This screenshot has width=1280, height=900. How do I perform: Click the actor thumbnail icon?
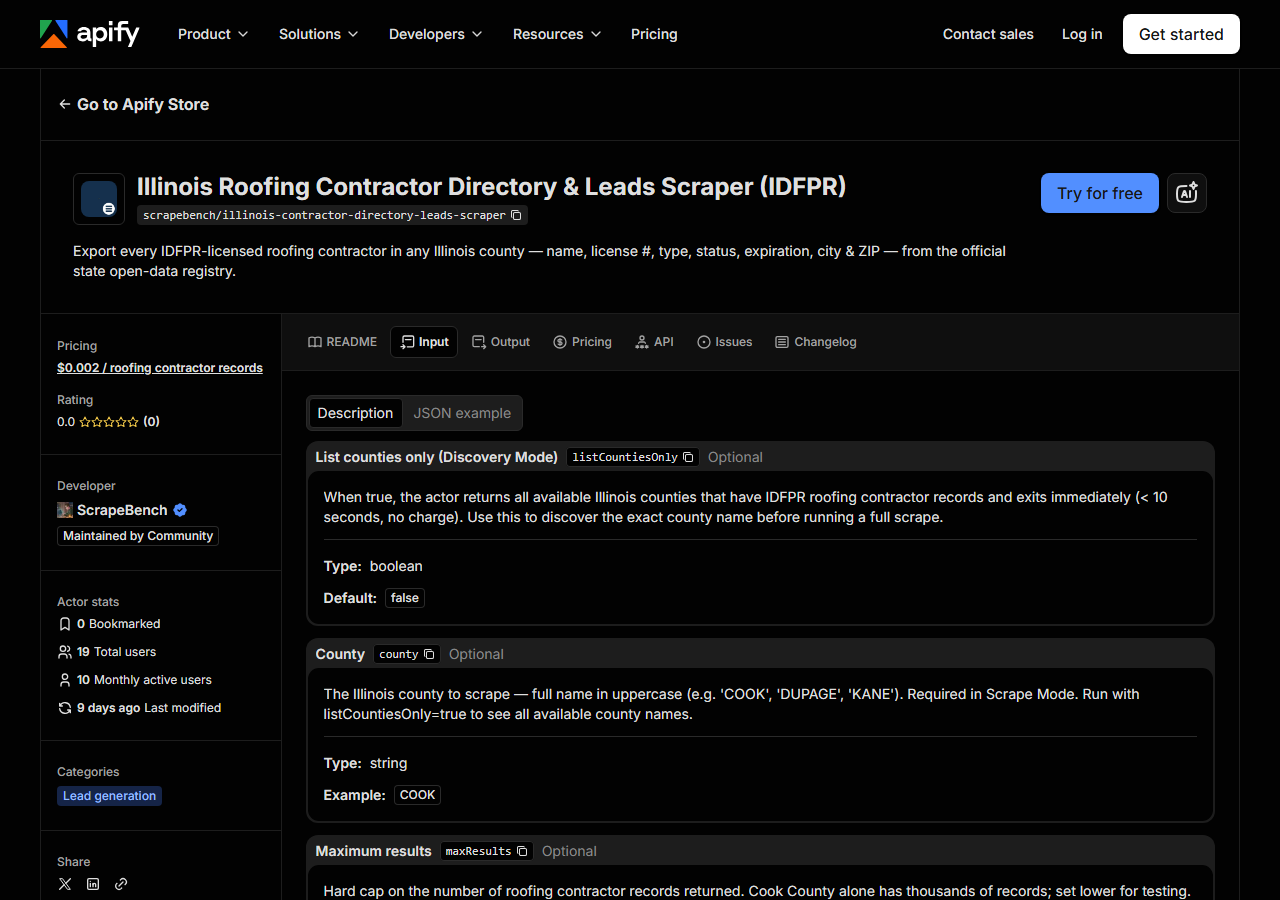(99, 199)
